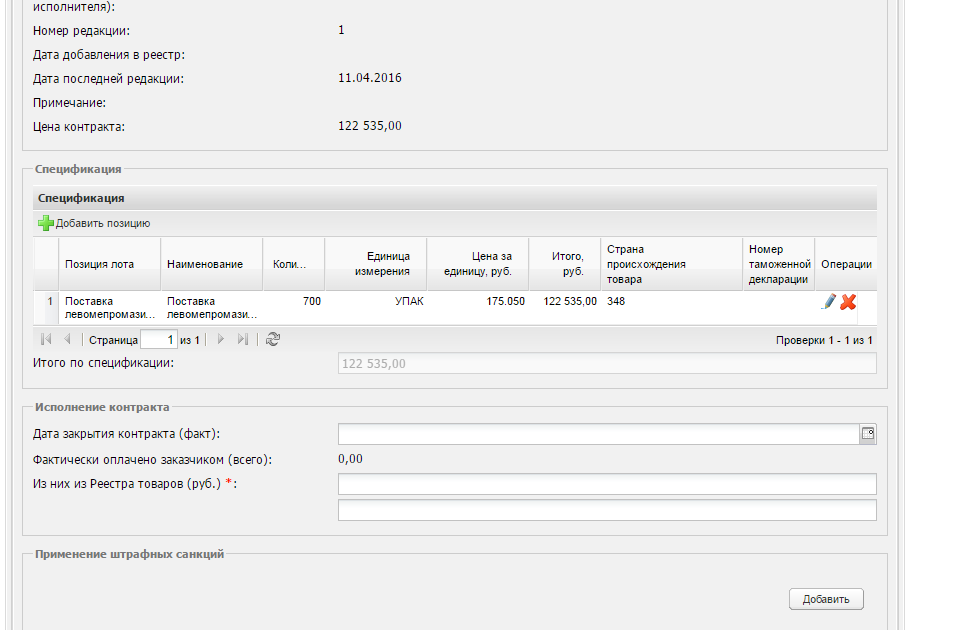Click the Добавить позицию link
Viewport: 956px width, 630px height.
click(102, 223)
